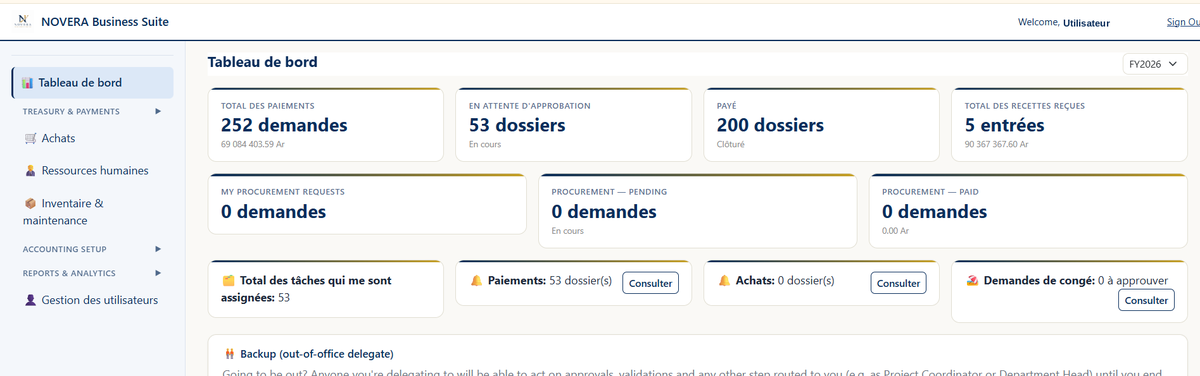Click the folder icon in assigned tasks card

click(x=229, y=281)
